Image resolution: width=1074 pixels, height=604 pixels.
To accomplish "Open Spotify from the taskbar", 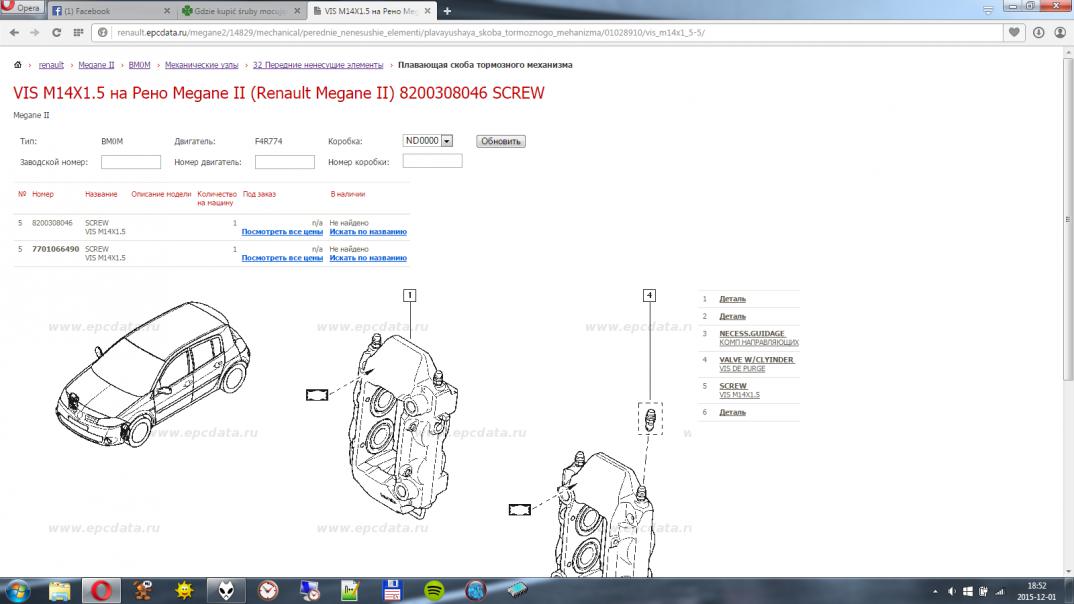I will [434, 590].
